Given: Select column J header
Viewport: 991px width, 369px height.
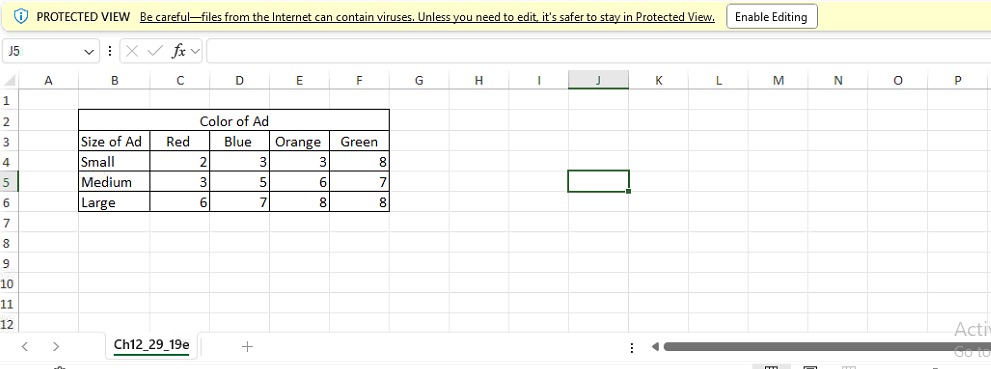Looking at the screenshot, I should coord(598,80).
